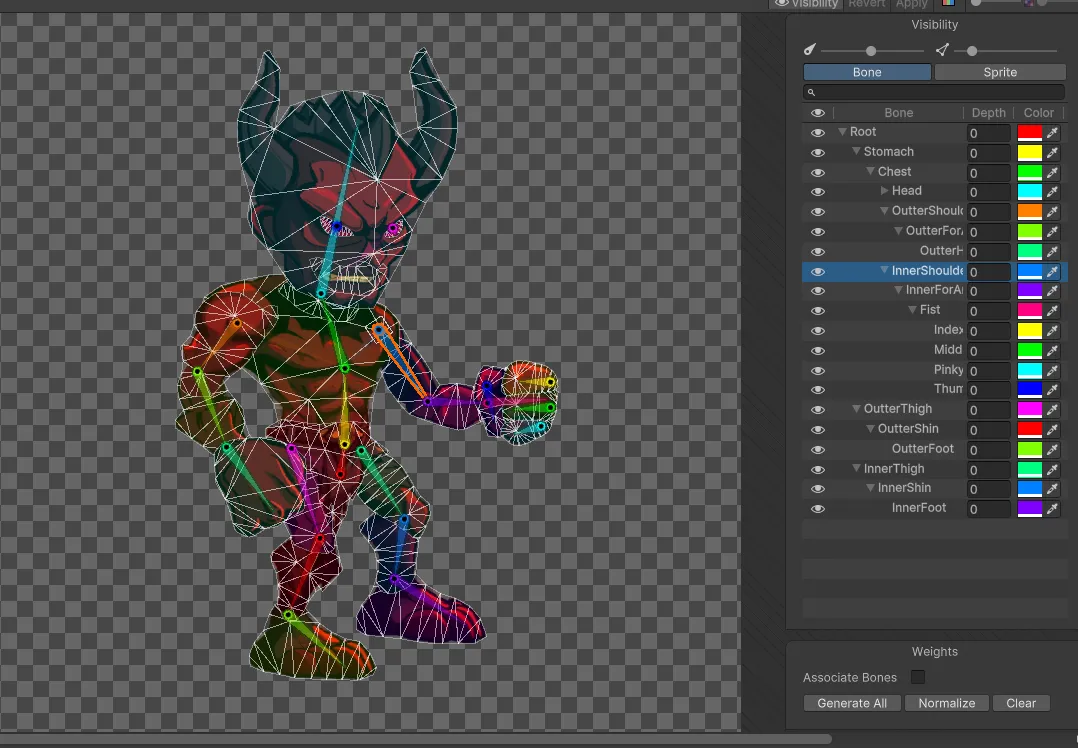Click the Normalize button
1078x748 pixels.
tap(946, 703)
